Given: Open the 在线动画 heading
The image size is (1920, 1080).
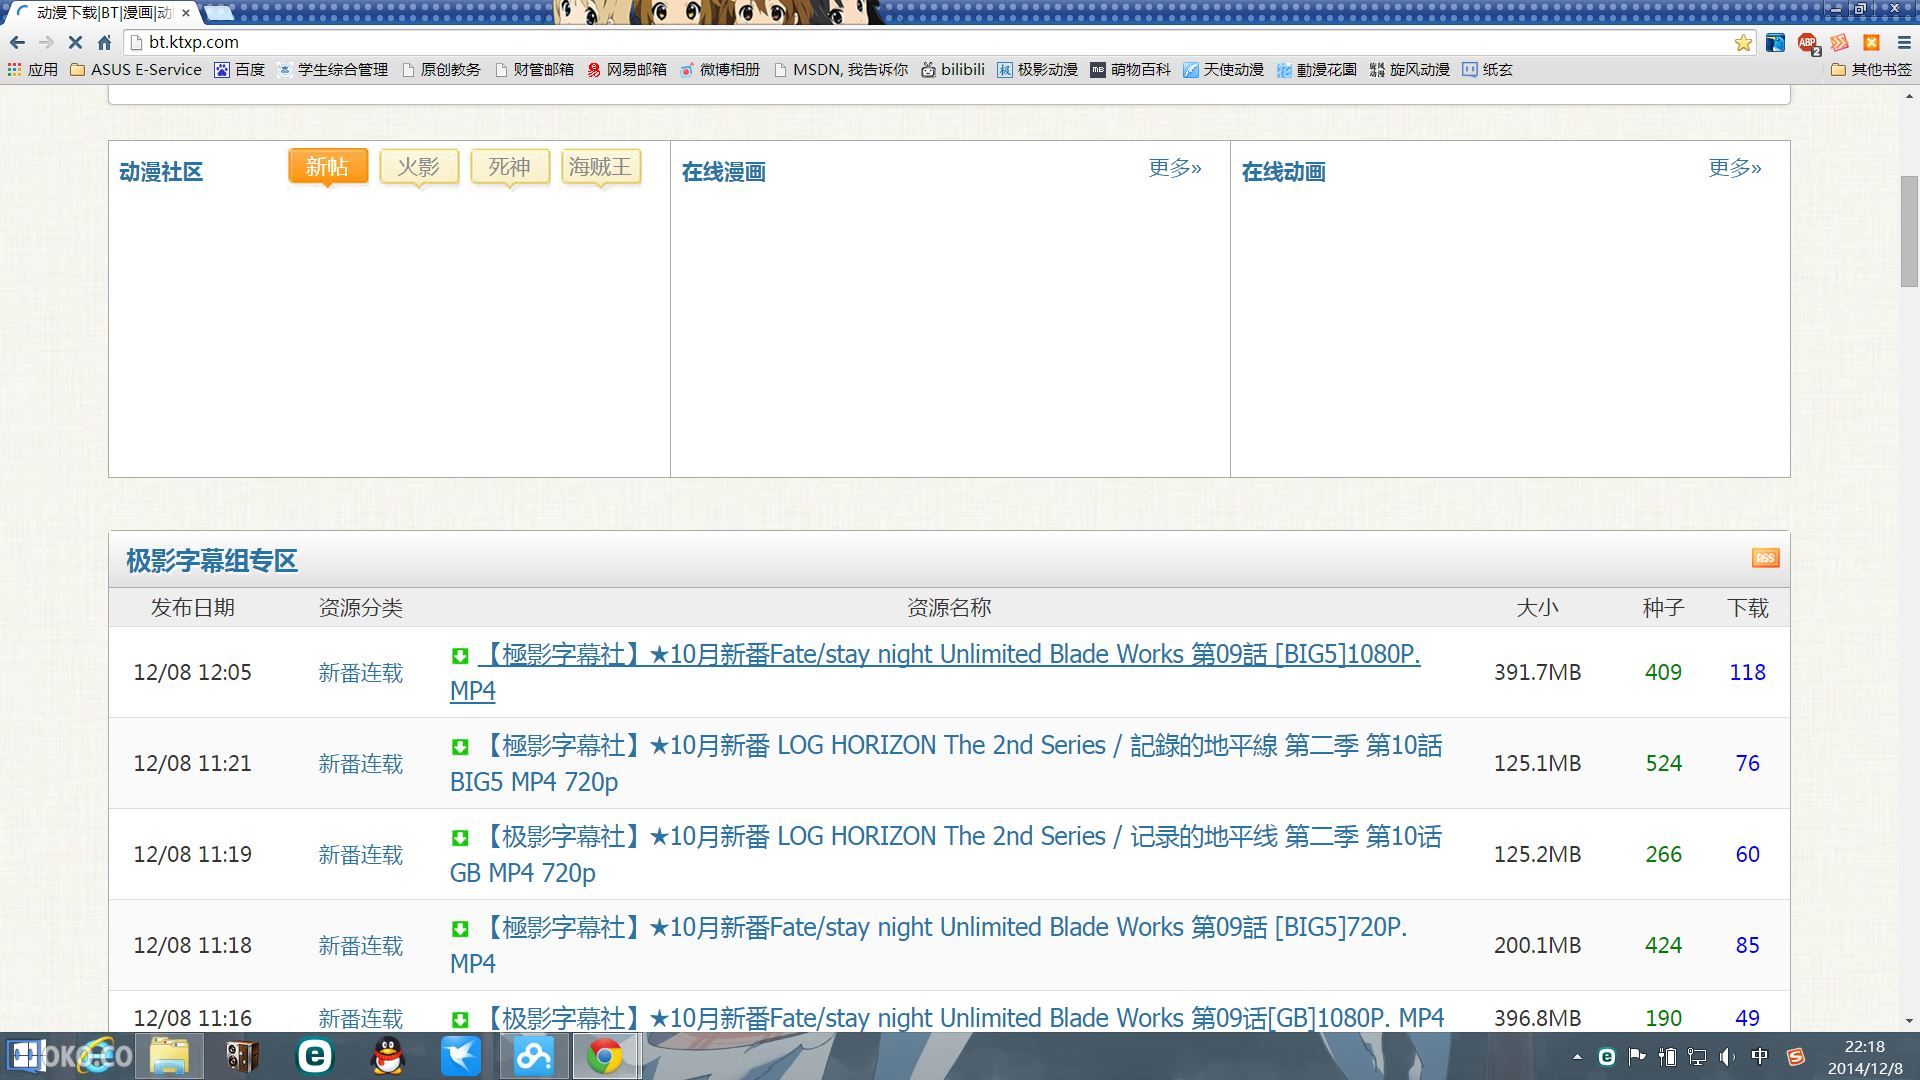Looking at the screenshot, I should tap(1284, 172).
